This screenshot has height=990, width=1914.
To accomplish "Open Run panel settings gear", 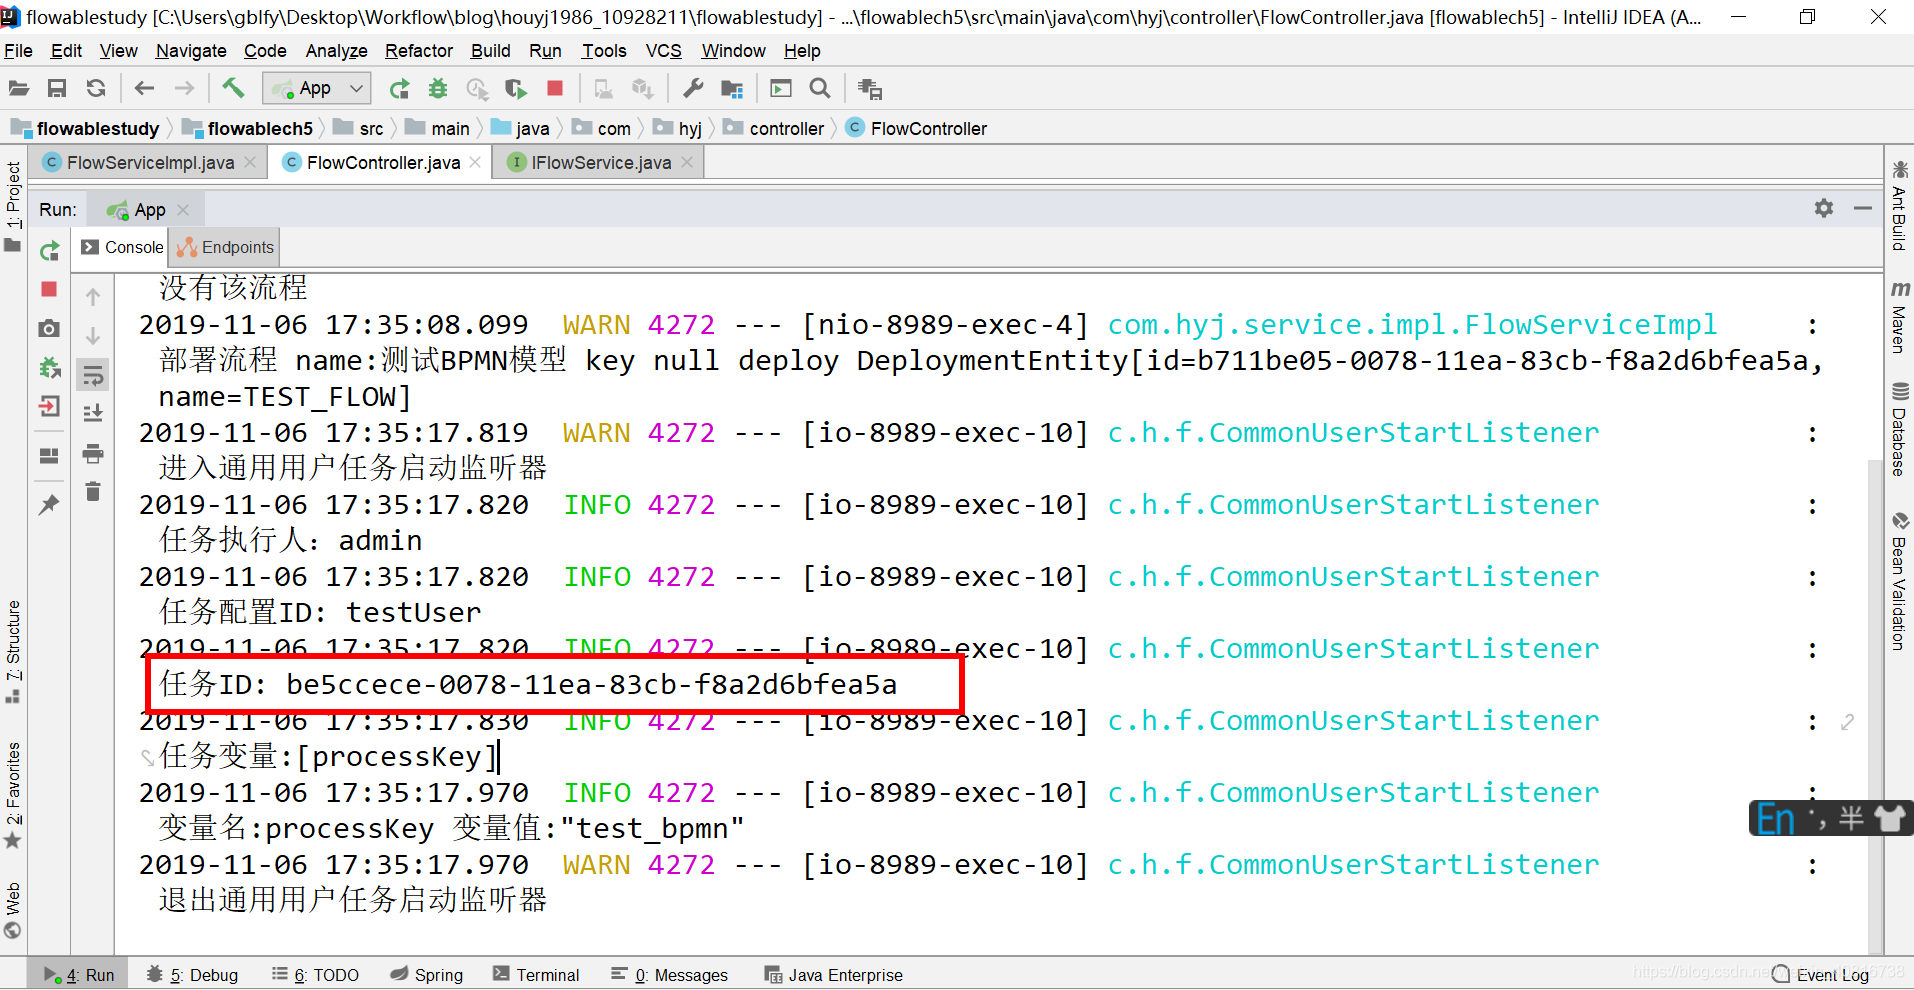I will [1824, 208].
